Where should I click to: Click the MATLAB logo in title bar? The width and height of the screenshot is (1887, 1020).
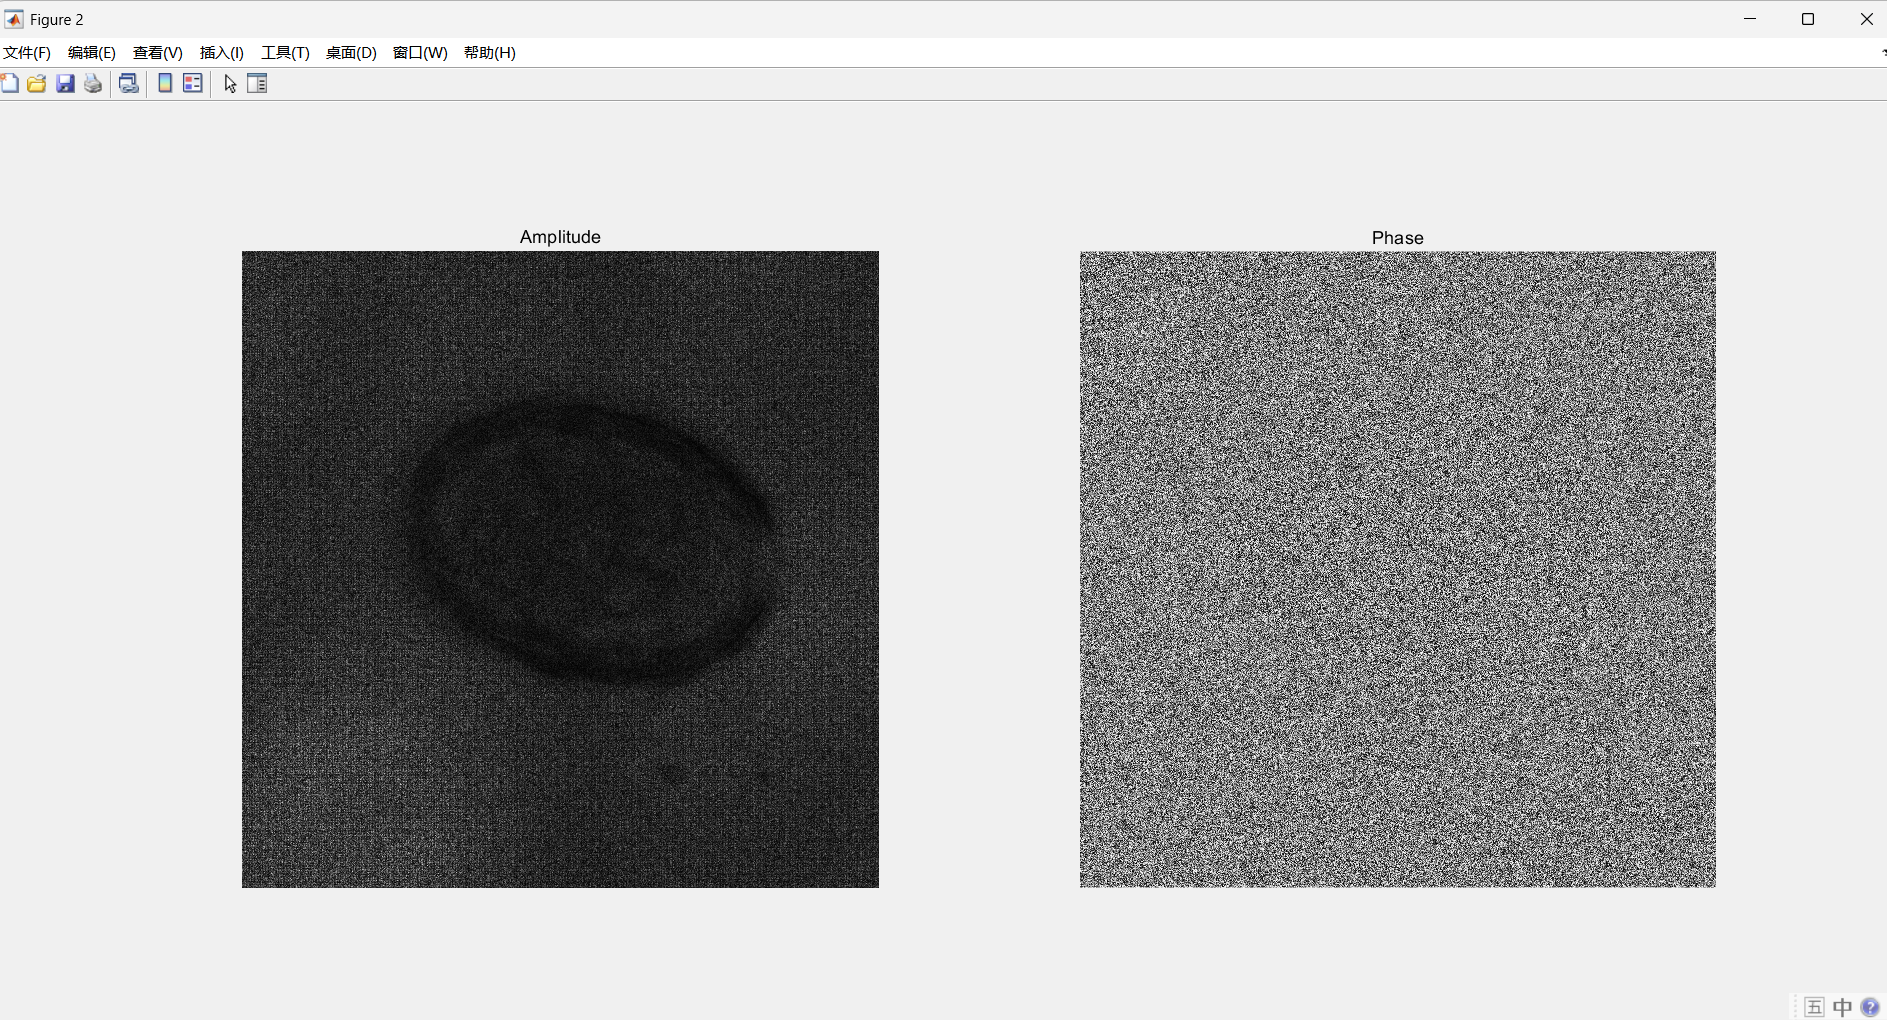coord(14,19)
